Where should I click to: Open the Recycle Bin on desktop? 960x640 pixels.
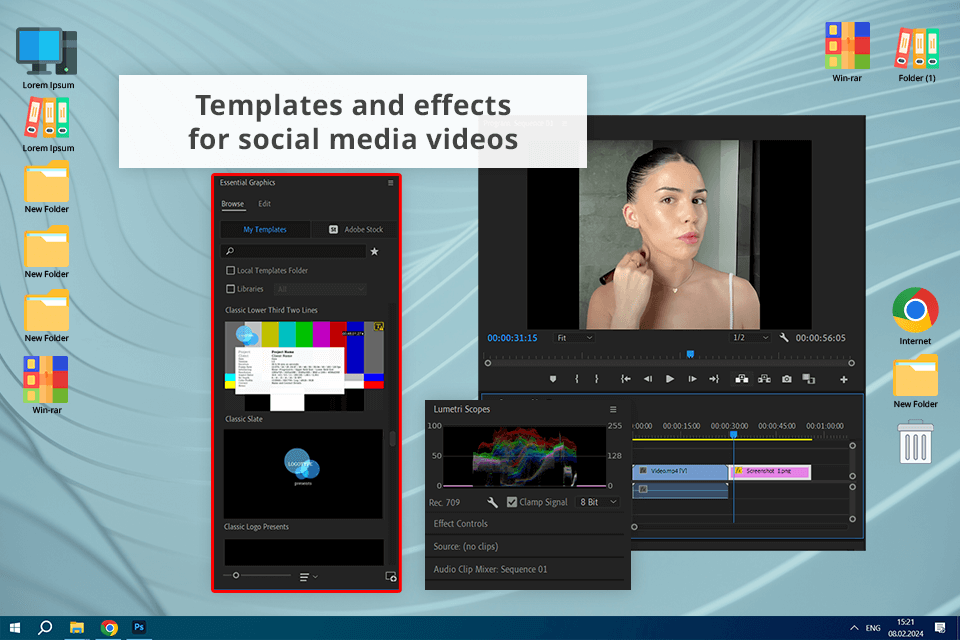(x=915, y=442)
